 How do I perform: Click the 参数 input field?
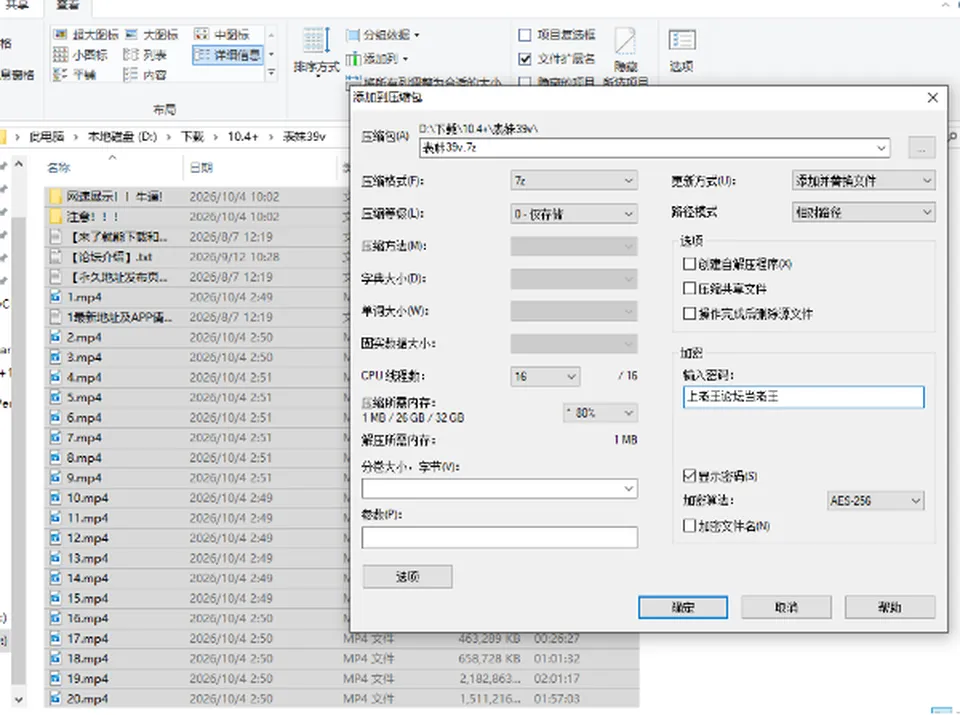[500, 537]
